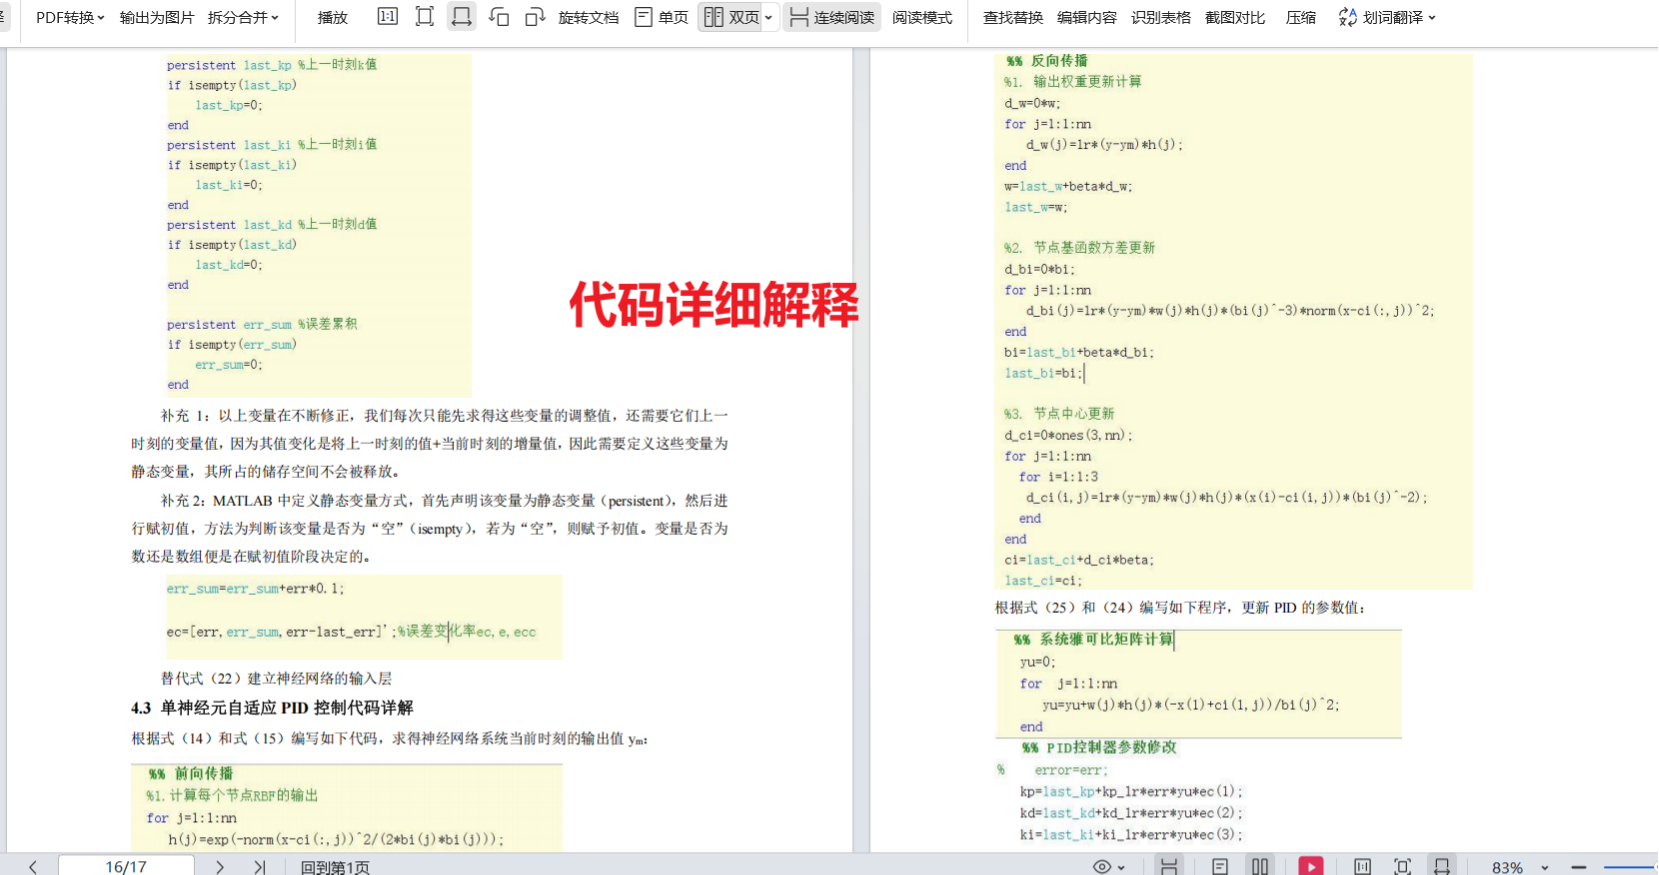1659x875 pixels.
Task: Click the fullscreen icon in status bar
Action: pyautogui.click(x=1402, y=866)
